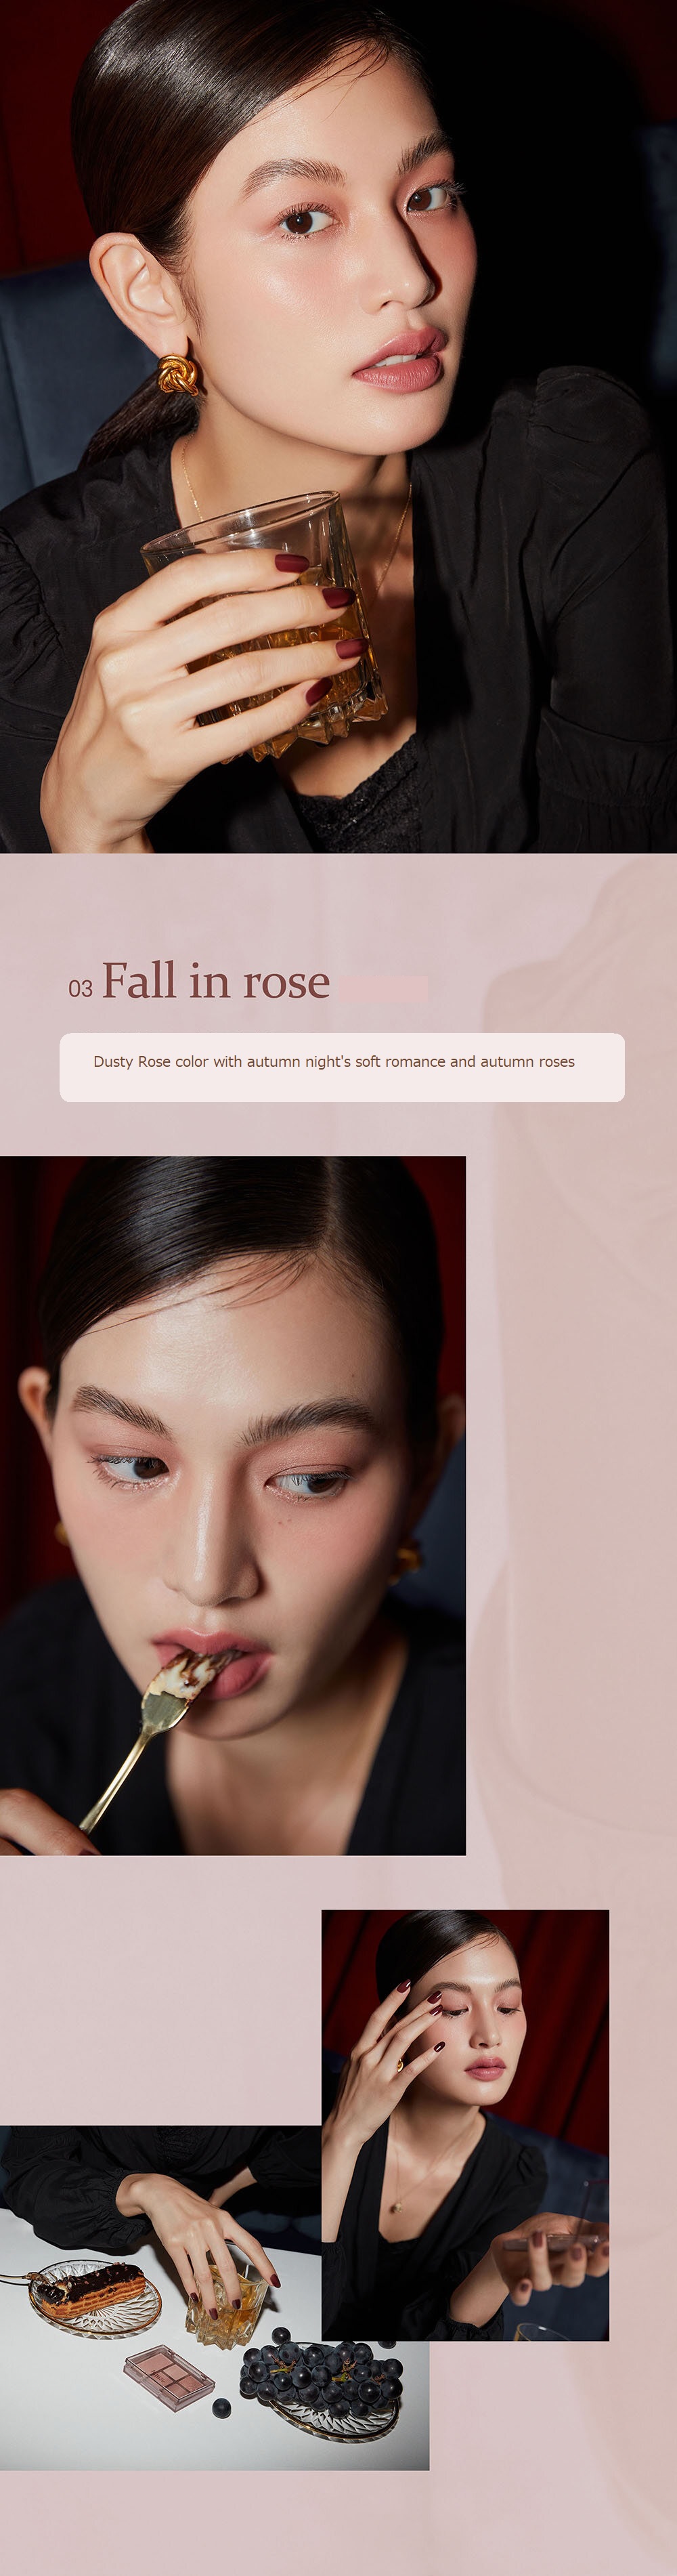This screenshot has height=2576, width=677.
Task: Click the '03' section number
Action: (80, 988)
